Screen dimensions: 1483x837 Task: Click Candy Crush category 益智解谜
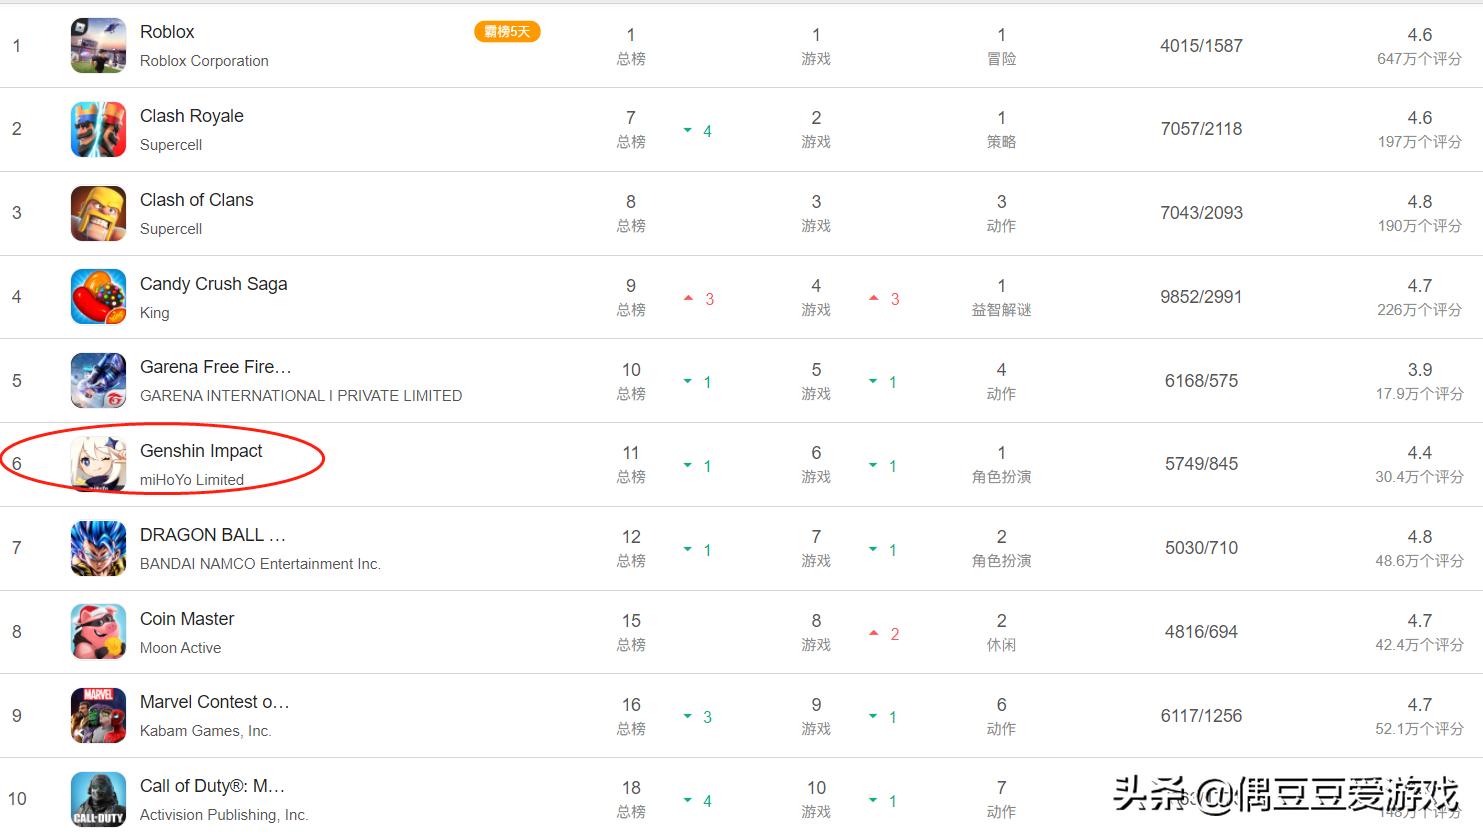tap(1002, 310)
